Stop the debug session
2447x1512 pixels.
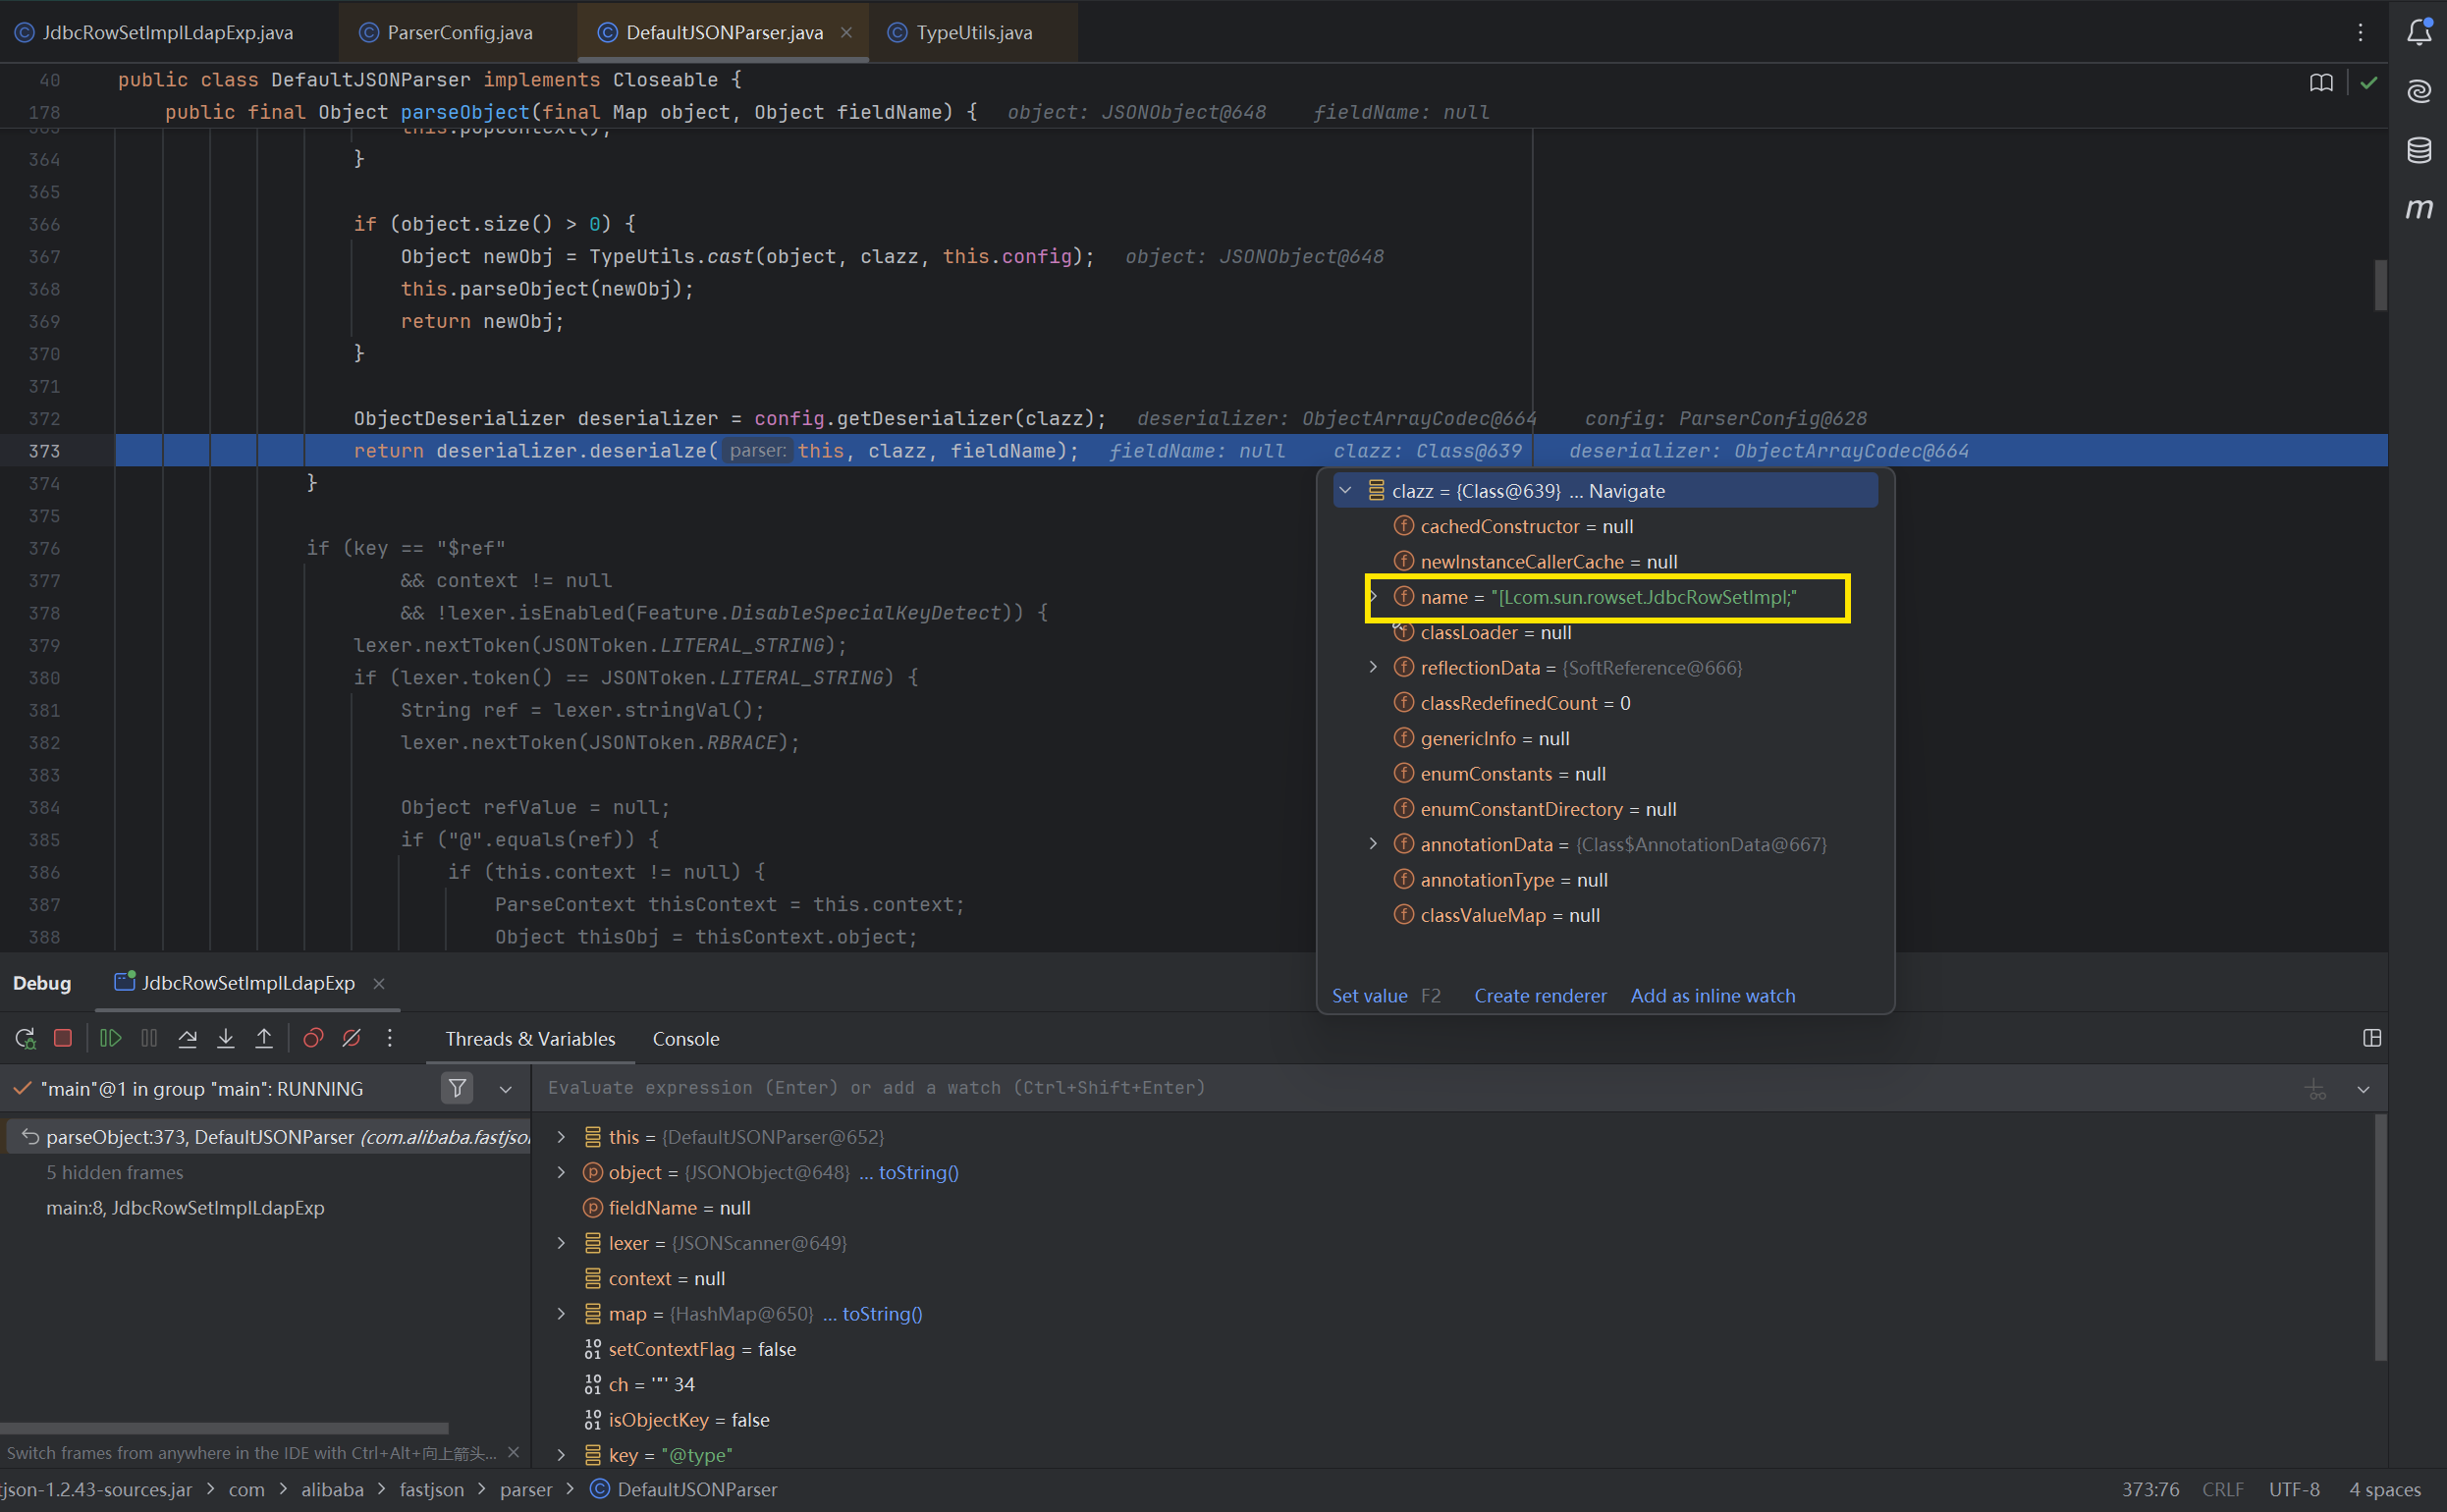click(63, 1039)
